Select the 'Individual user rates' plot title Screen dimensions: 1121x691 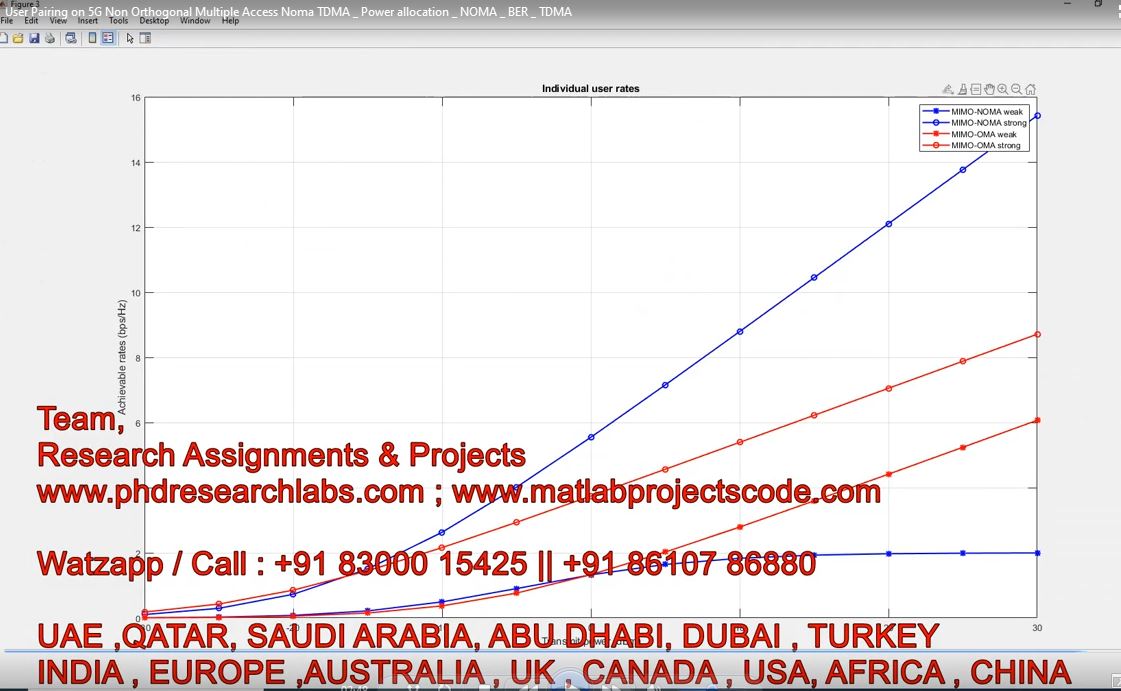(x=591, y=89)
